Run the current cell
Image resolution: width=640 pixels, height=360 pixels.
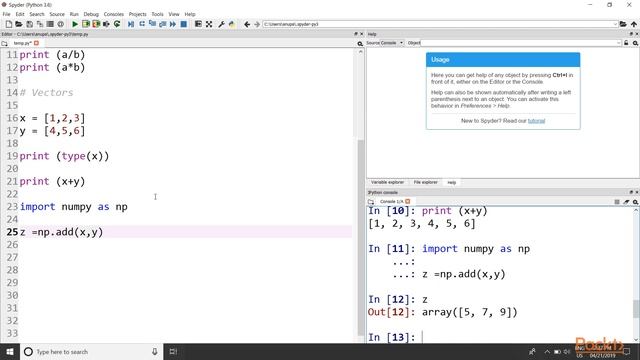pyautogui.click(x=85, y=24)
